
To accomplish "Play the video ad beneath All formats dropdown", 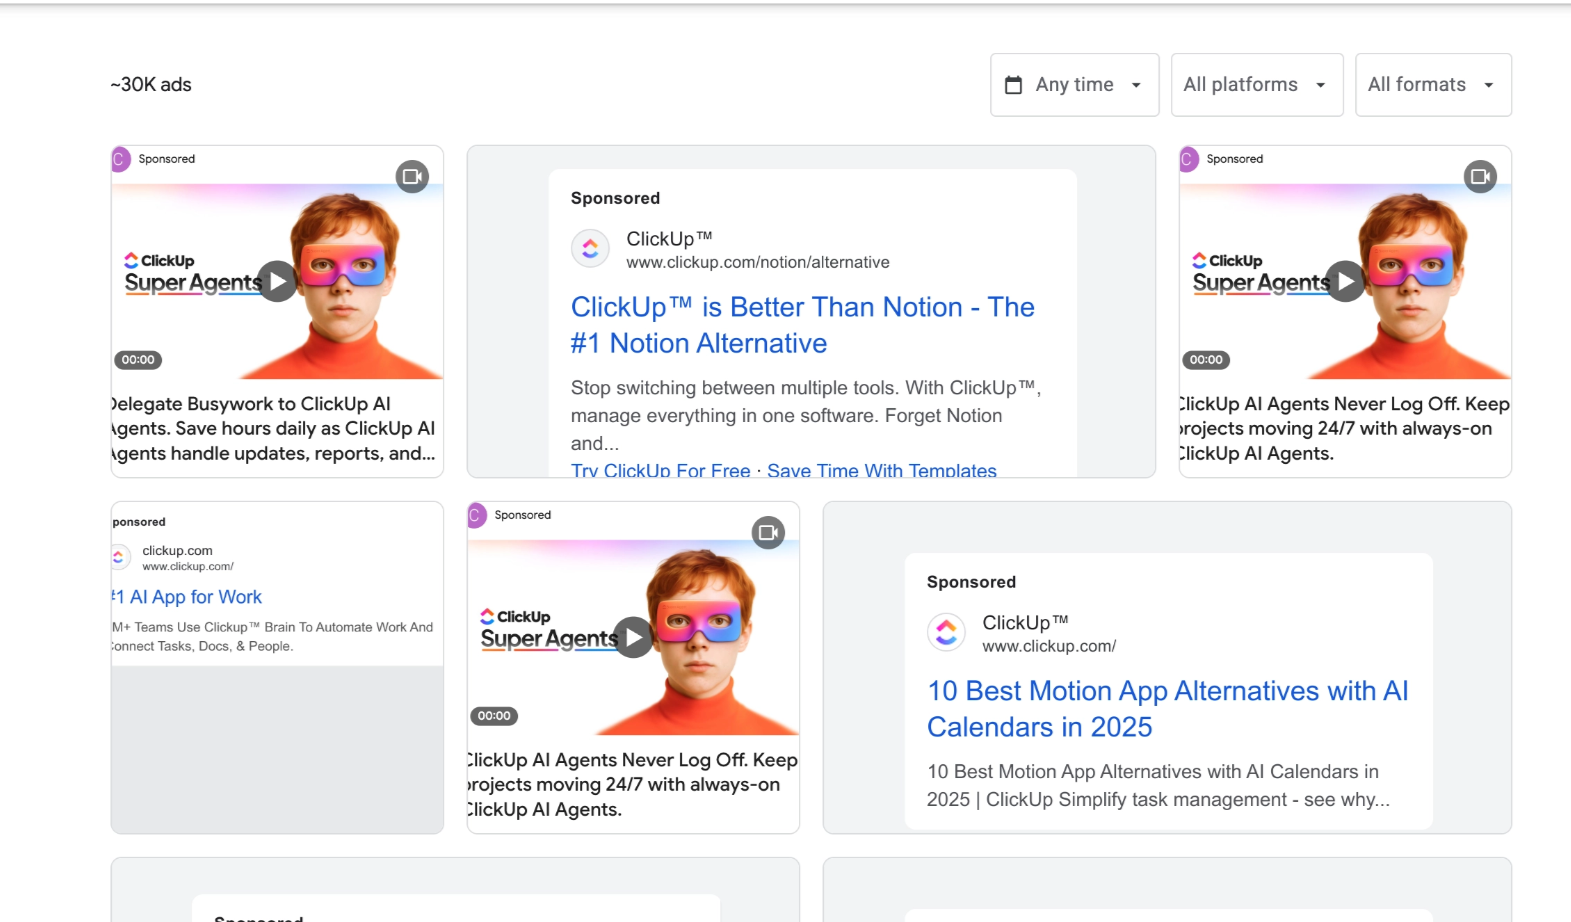I will [1345, 281].
